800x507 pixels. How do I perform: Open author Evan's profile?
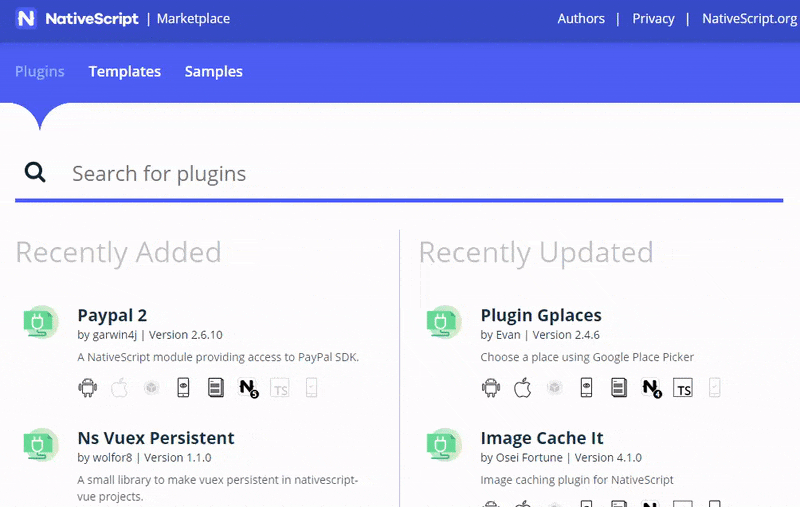click(508, 335)
